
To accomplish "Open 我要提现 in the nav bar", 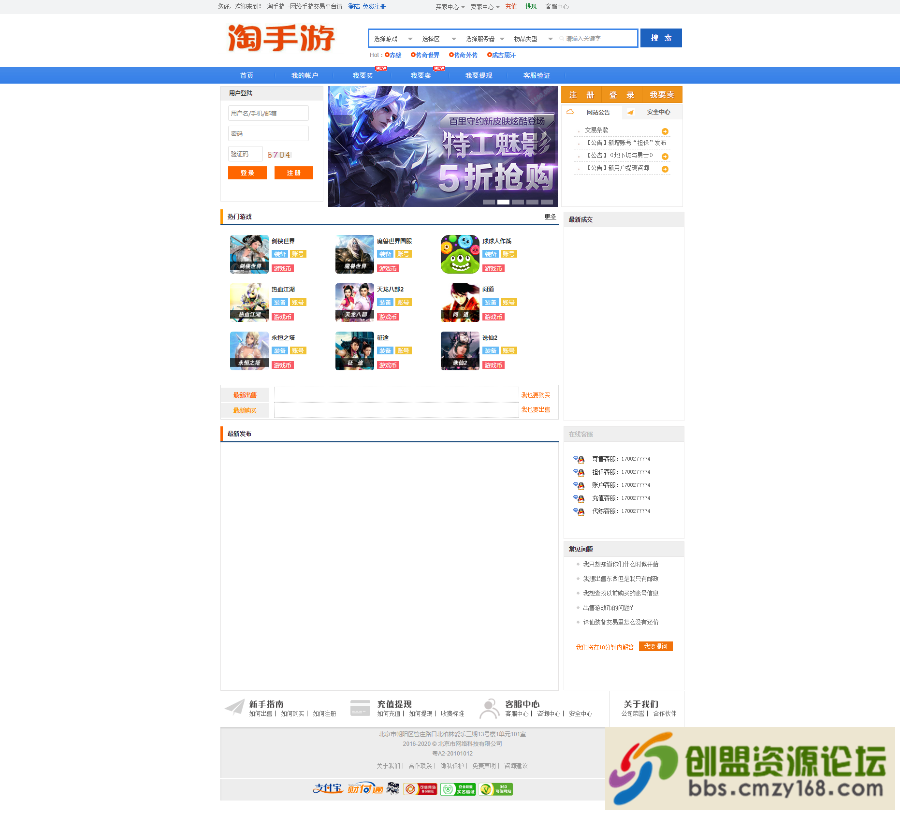I will coord(478,75).
